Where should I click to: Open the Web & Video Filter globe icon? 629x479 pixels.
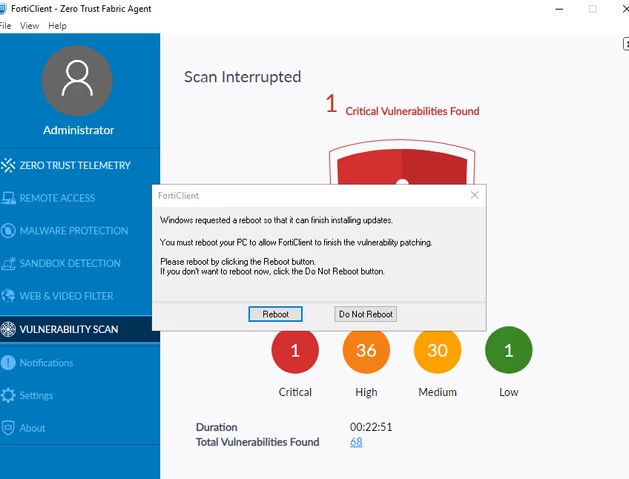click(8, 296)
